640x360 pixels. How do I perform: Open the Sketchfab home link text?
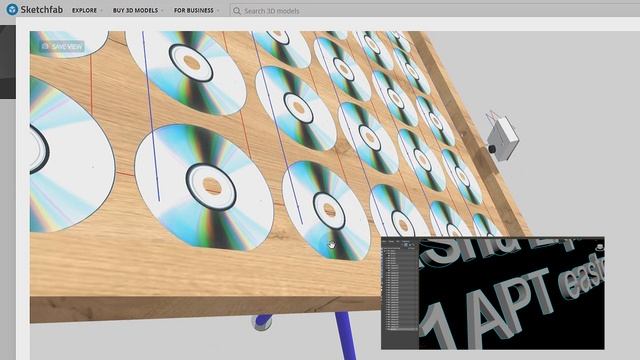tap(41, 9)
